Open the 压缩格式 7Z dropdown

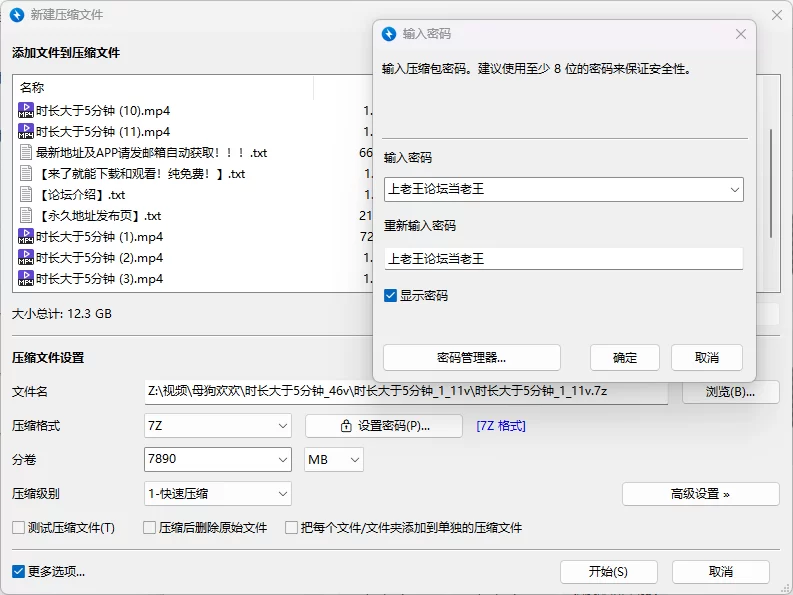(x=218, y=426)
